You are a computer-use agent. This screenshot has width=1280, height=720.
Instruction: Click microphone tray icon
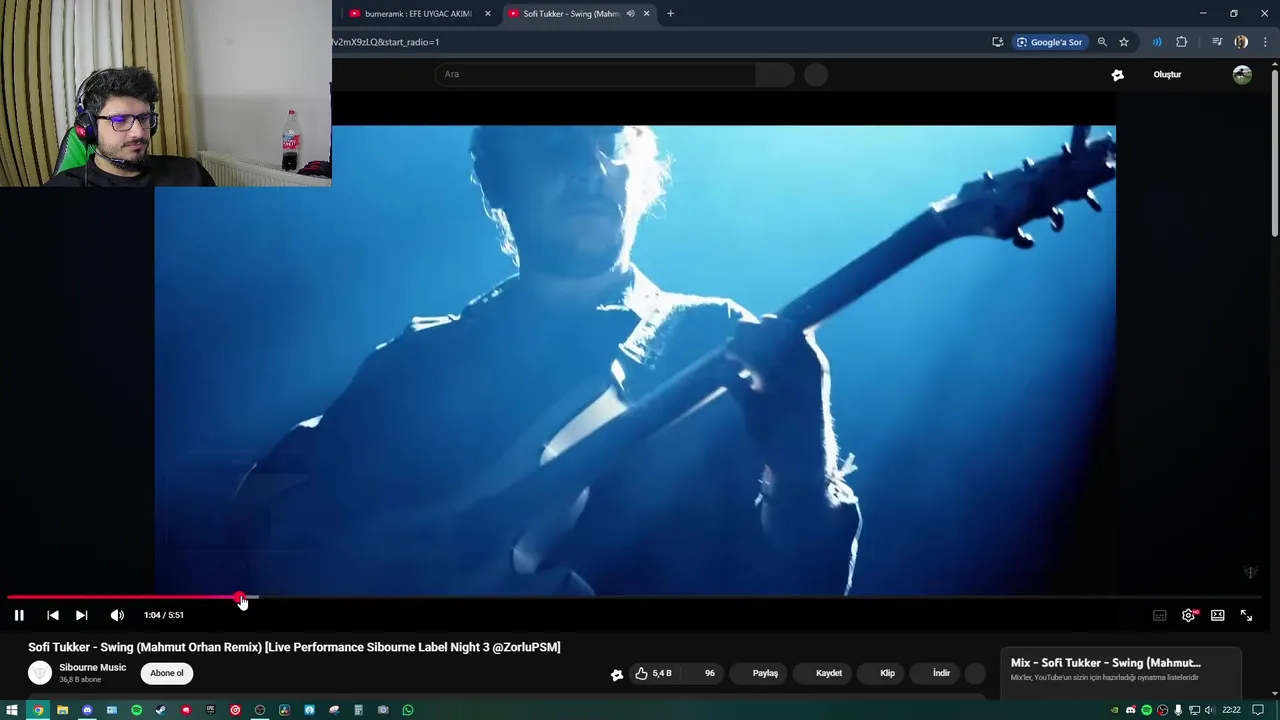coord(1178,710)
